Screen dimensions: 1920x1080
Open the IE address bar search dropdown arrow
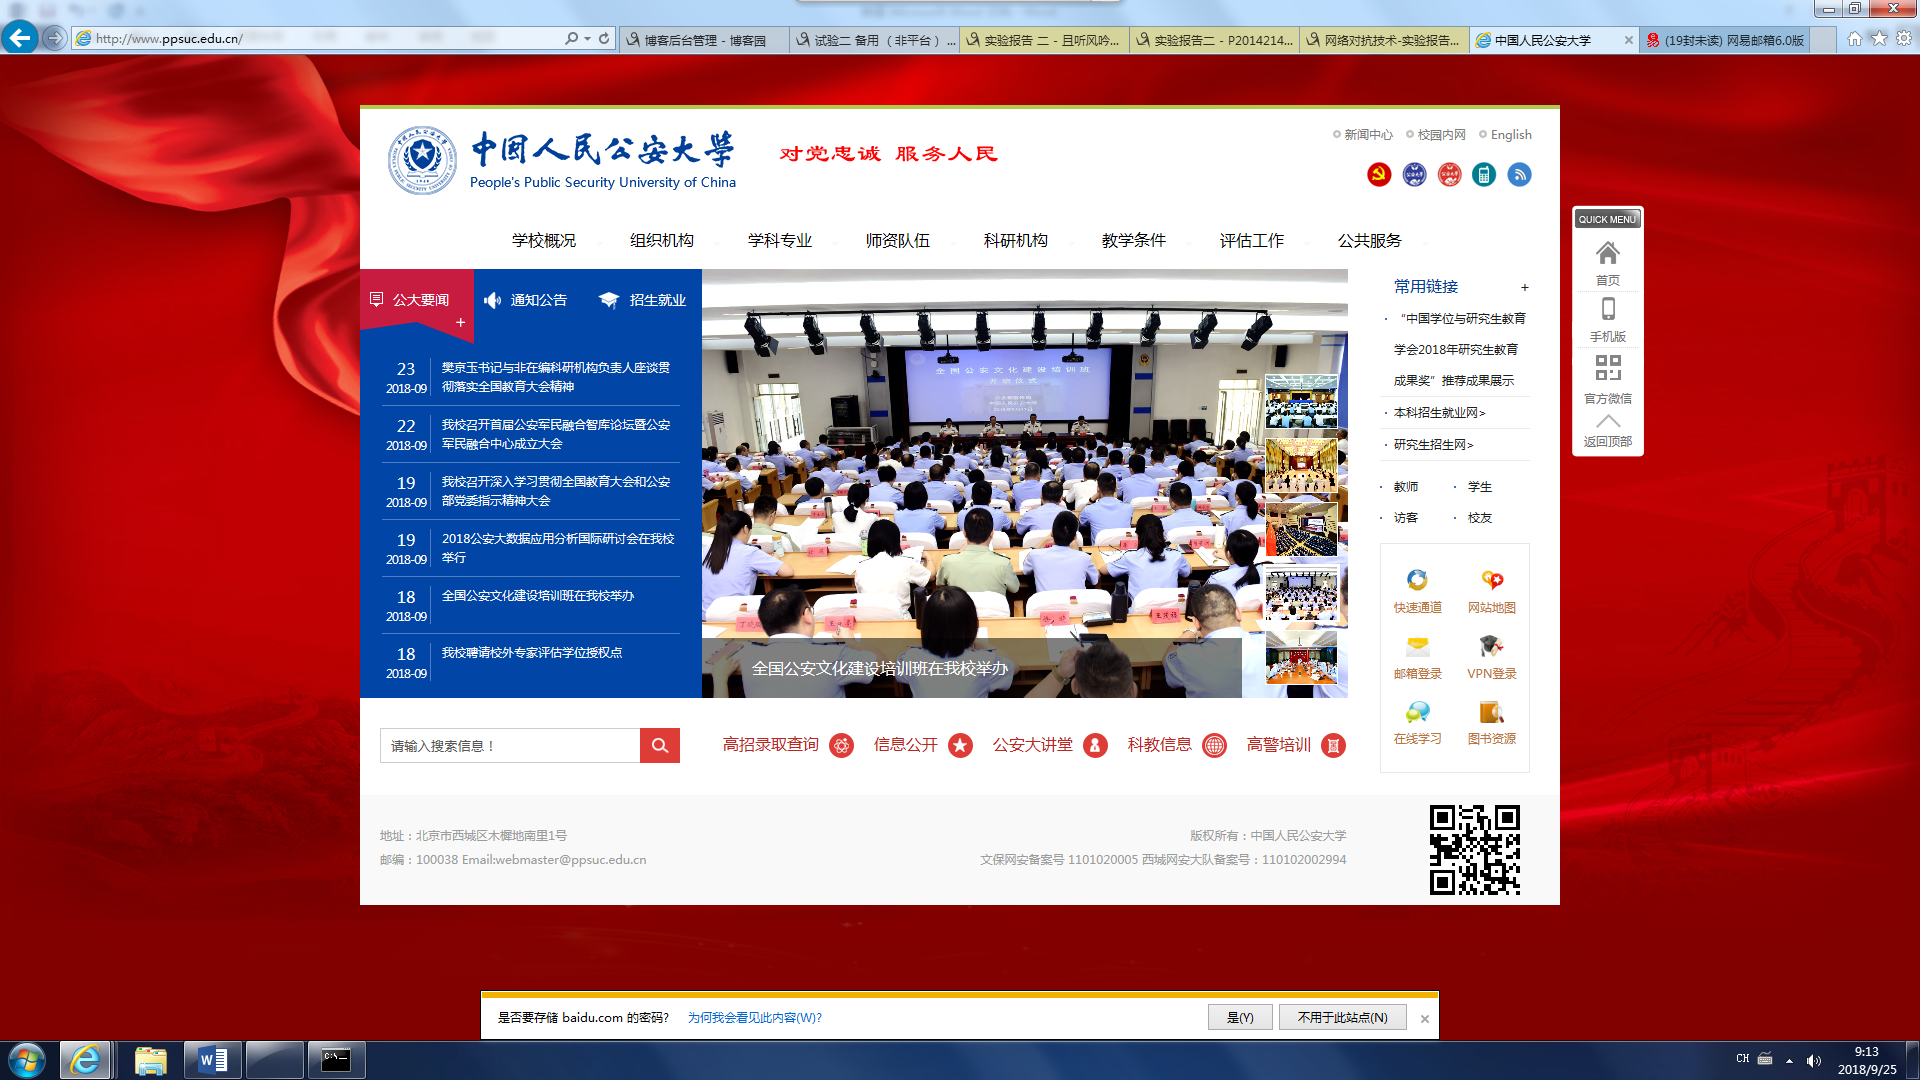coord(587,39)
